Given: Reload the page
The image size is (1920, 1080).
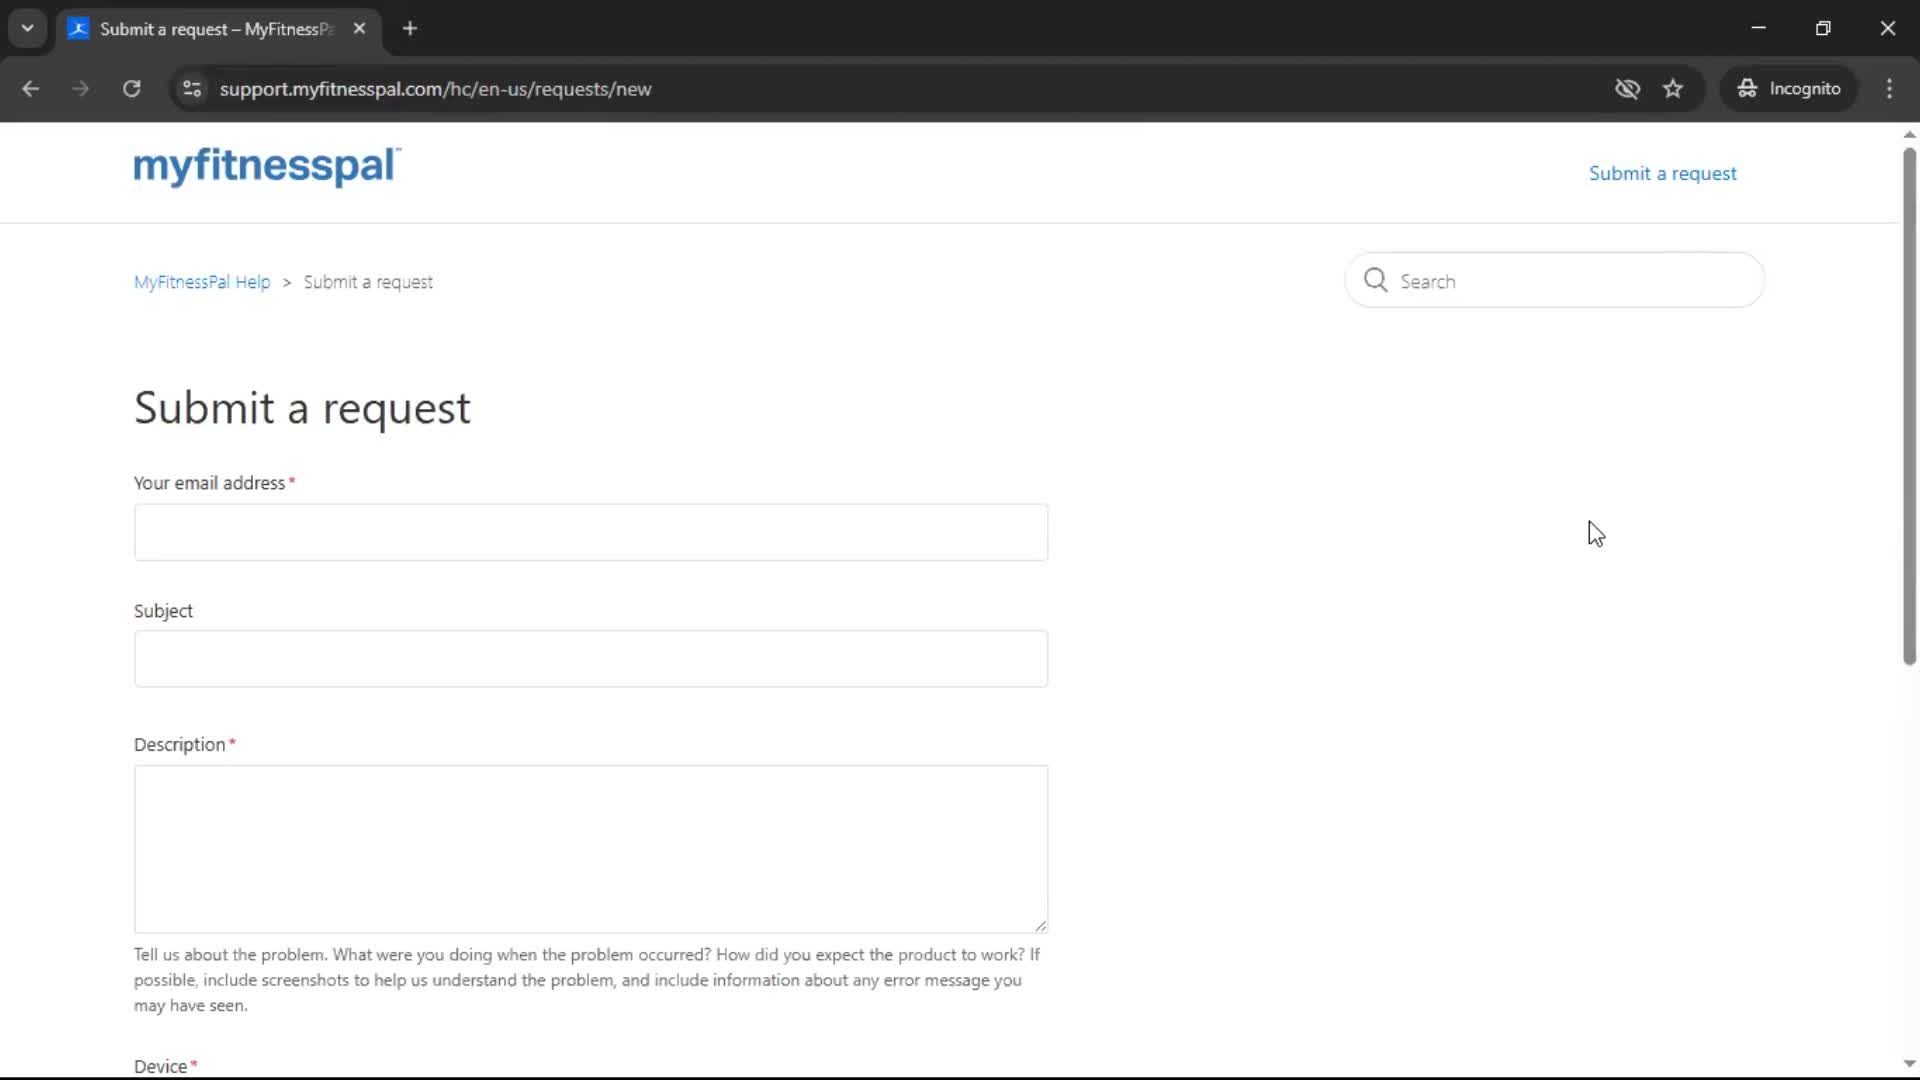Looking at the screenshot, I should coord(131,89).
